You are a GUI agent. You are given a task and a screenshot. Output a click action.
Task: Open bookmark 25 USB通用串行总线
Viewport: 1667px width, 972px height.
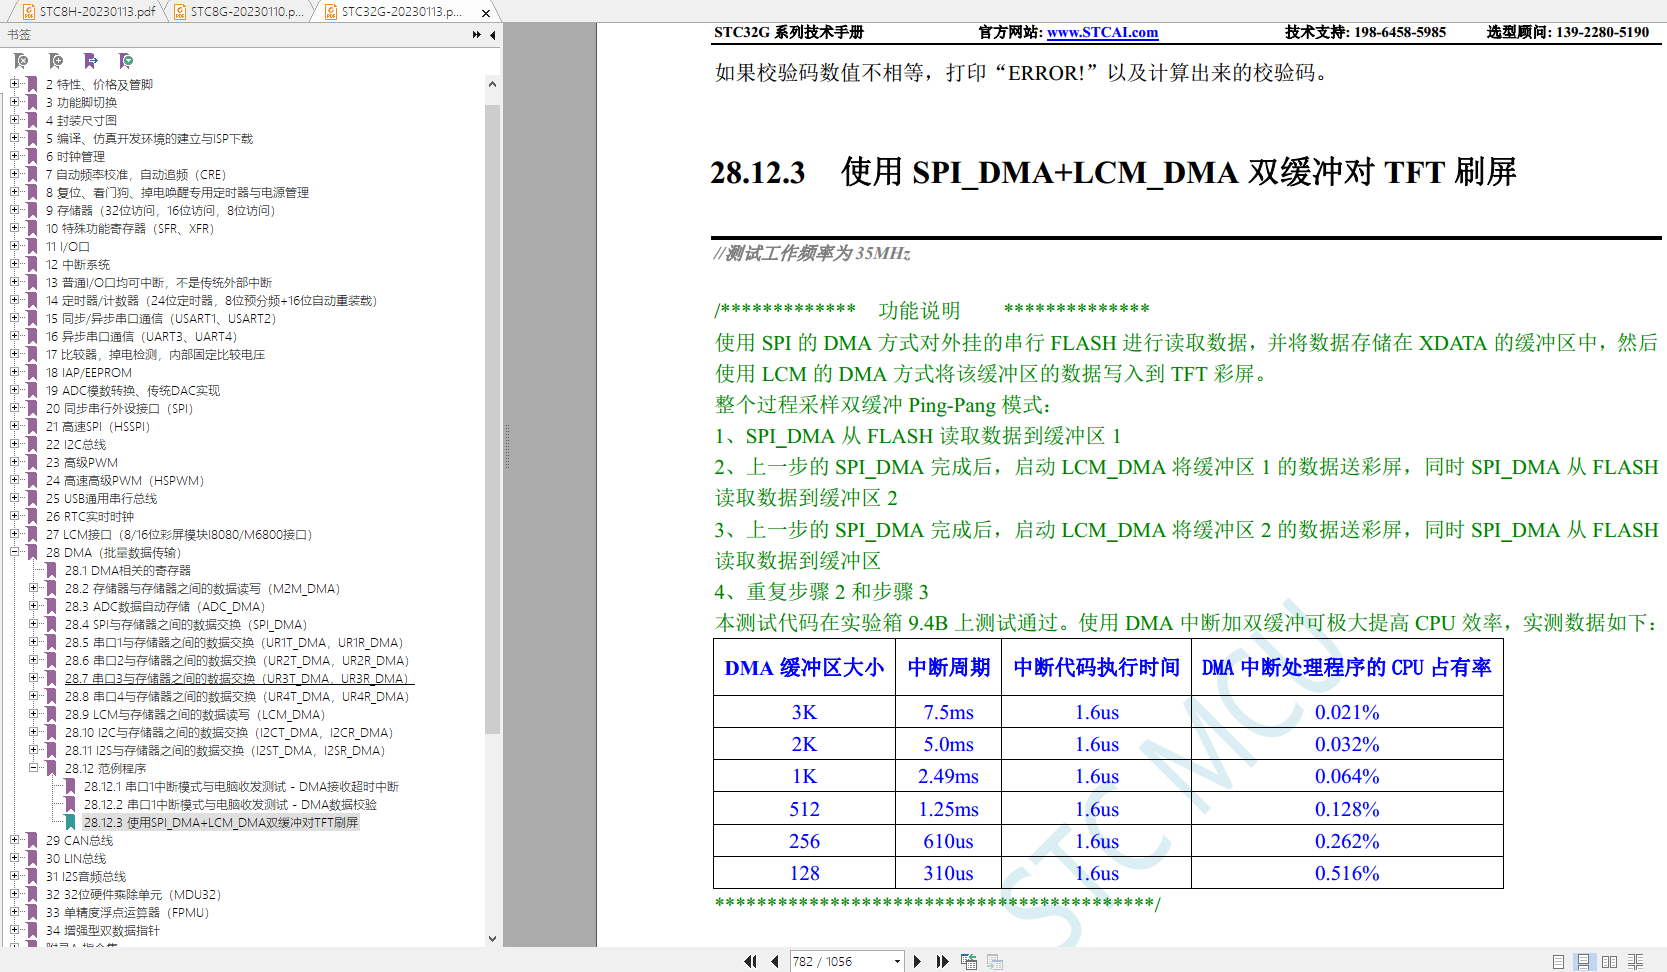pyautogui.click(x=101, y=499)
